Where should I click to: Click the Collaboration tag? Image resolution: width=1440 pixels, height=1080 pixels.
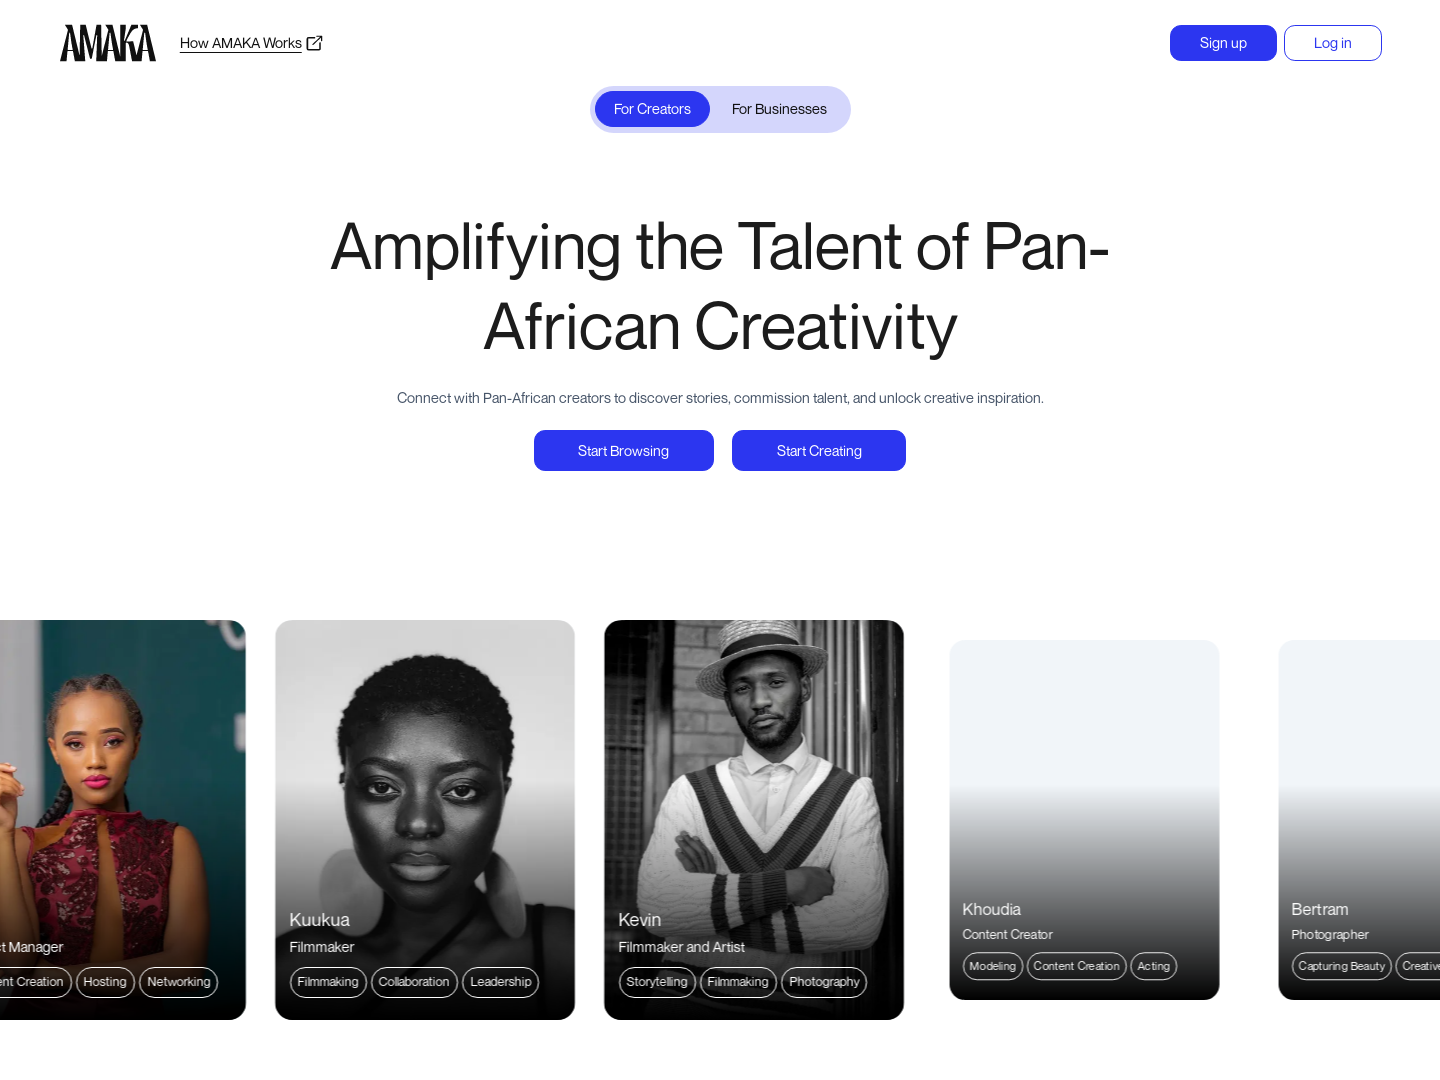(x=414, y=982)
